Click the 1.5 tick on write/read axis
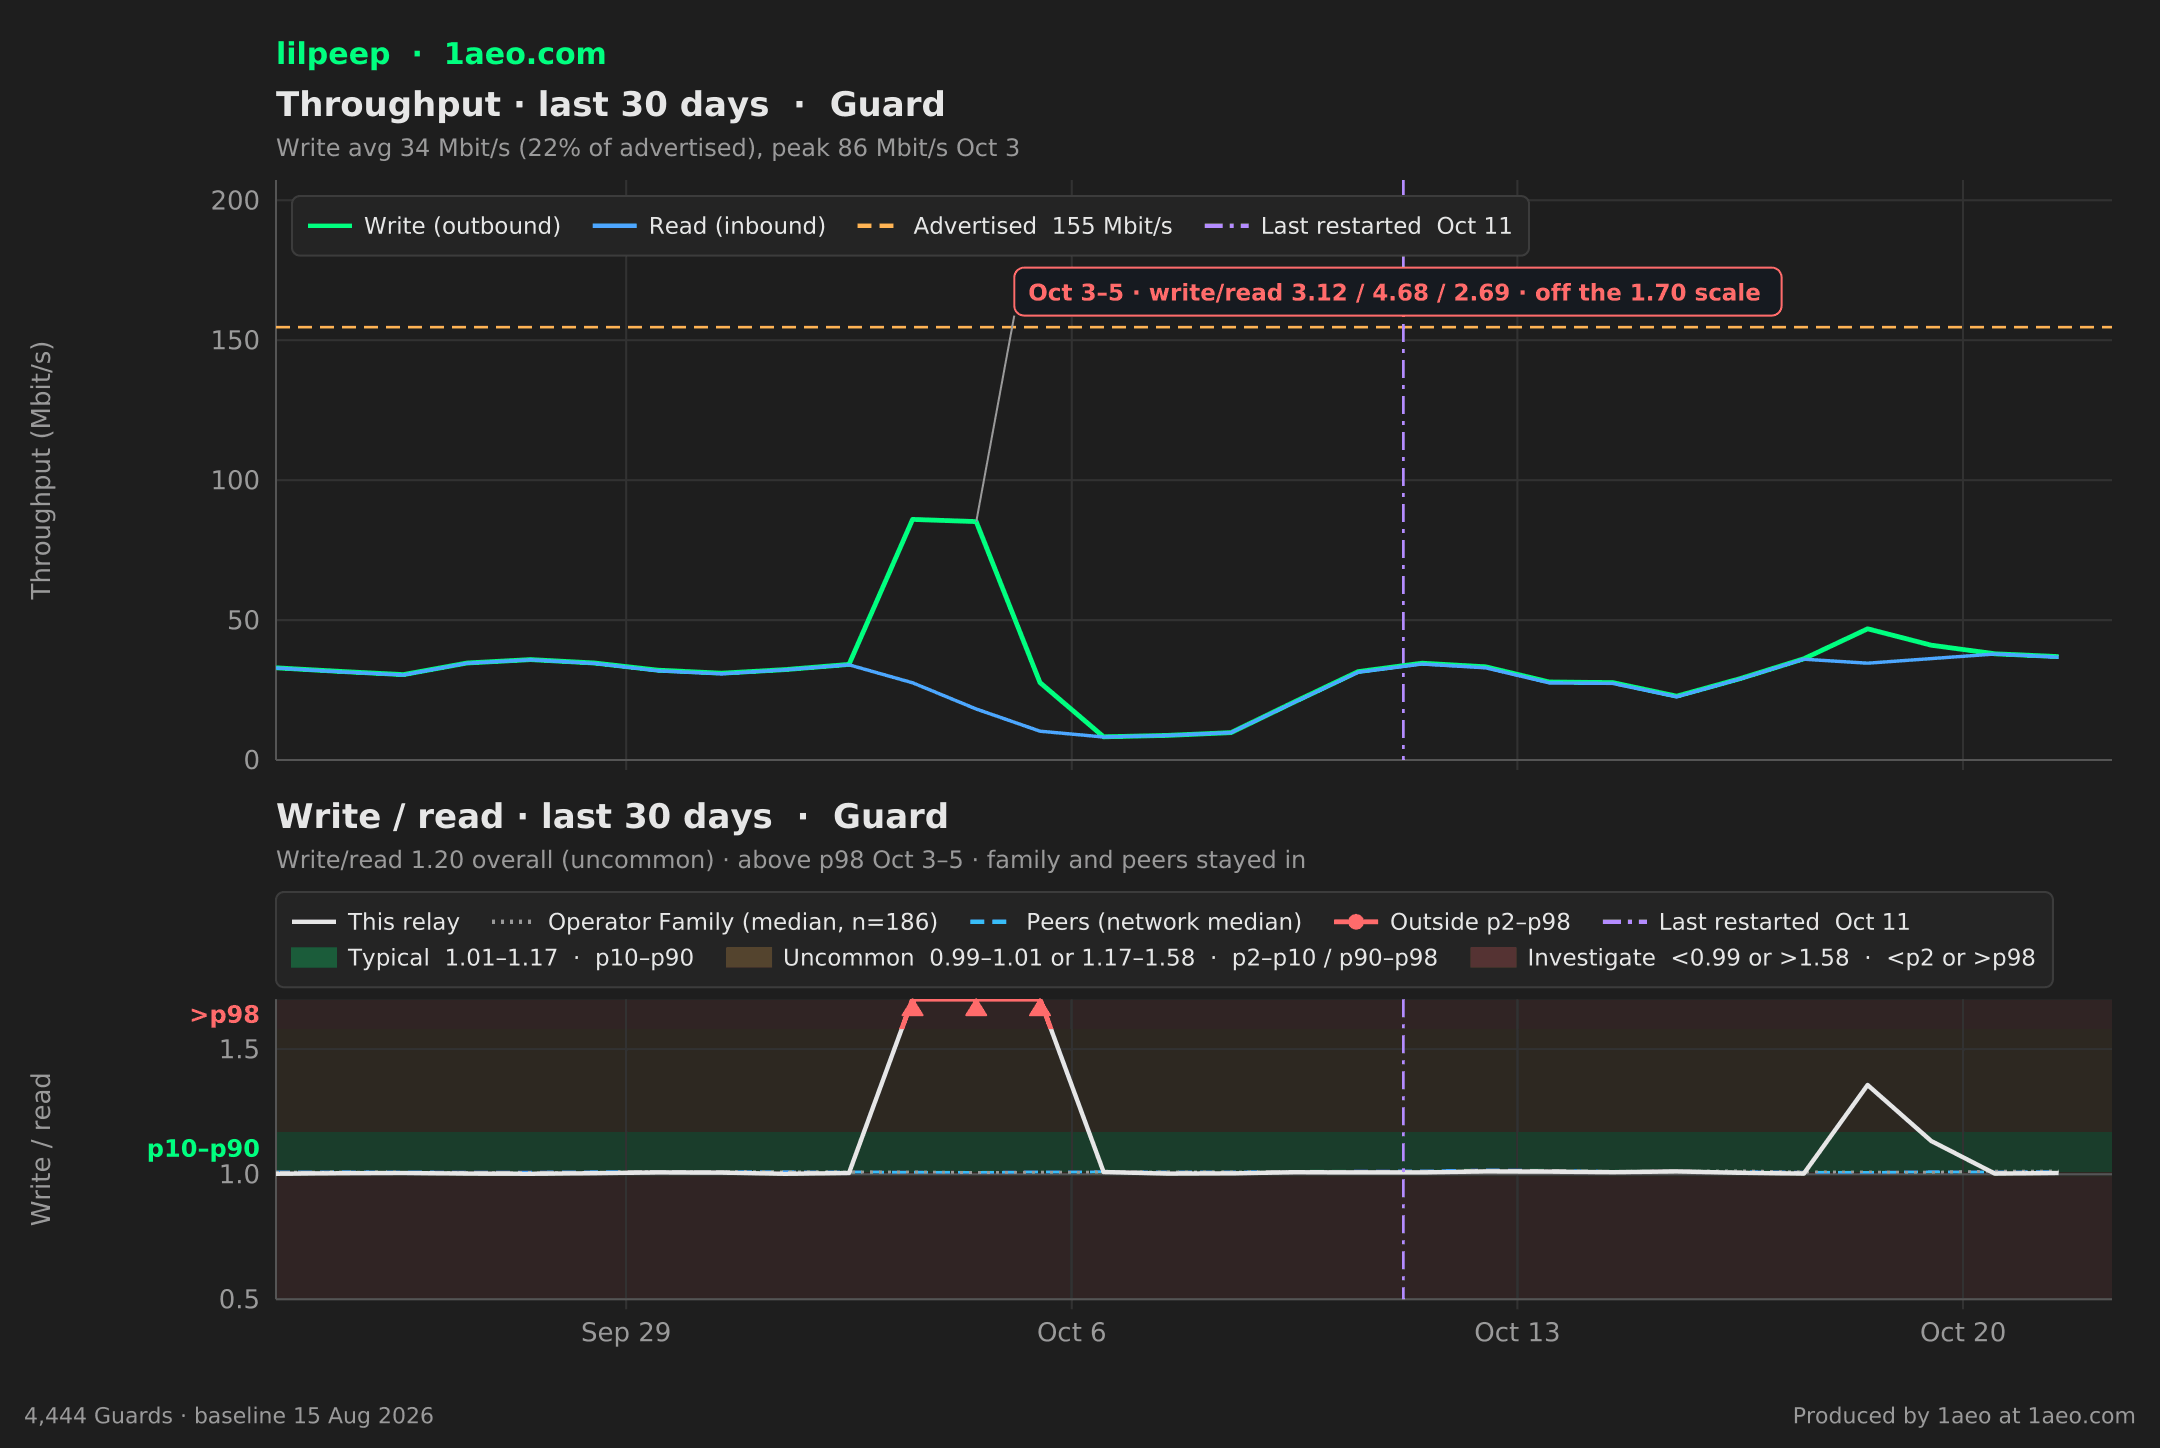The height and width of the screenshot is (1448, 2160). coord(240,1049)
